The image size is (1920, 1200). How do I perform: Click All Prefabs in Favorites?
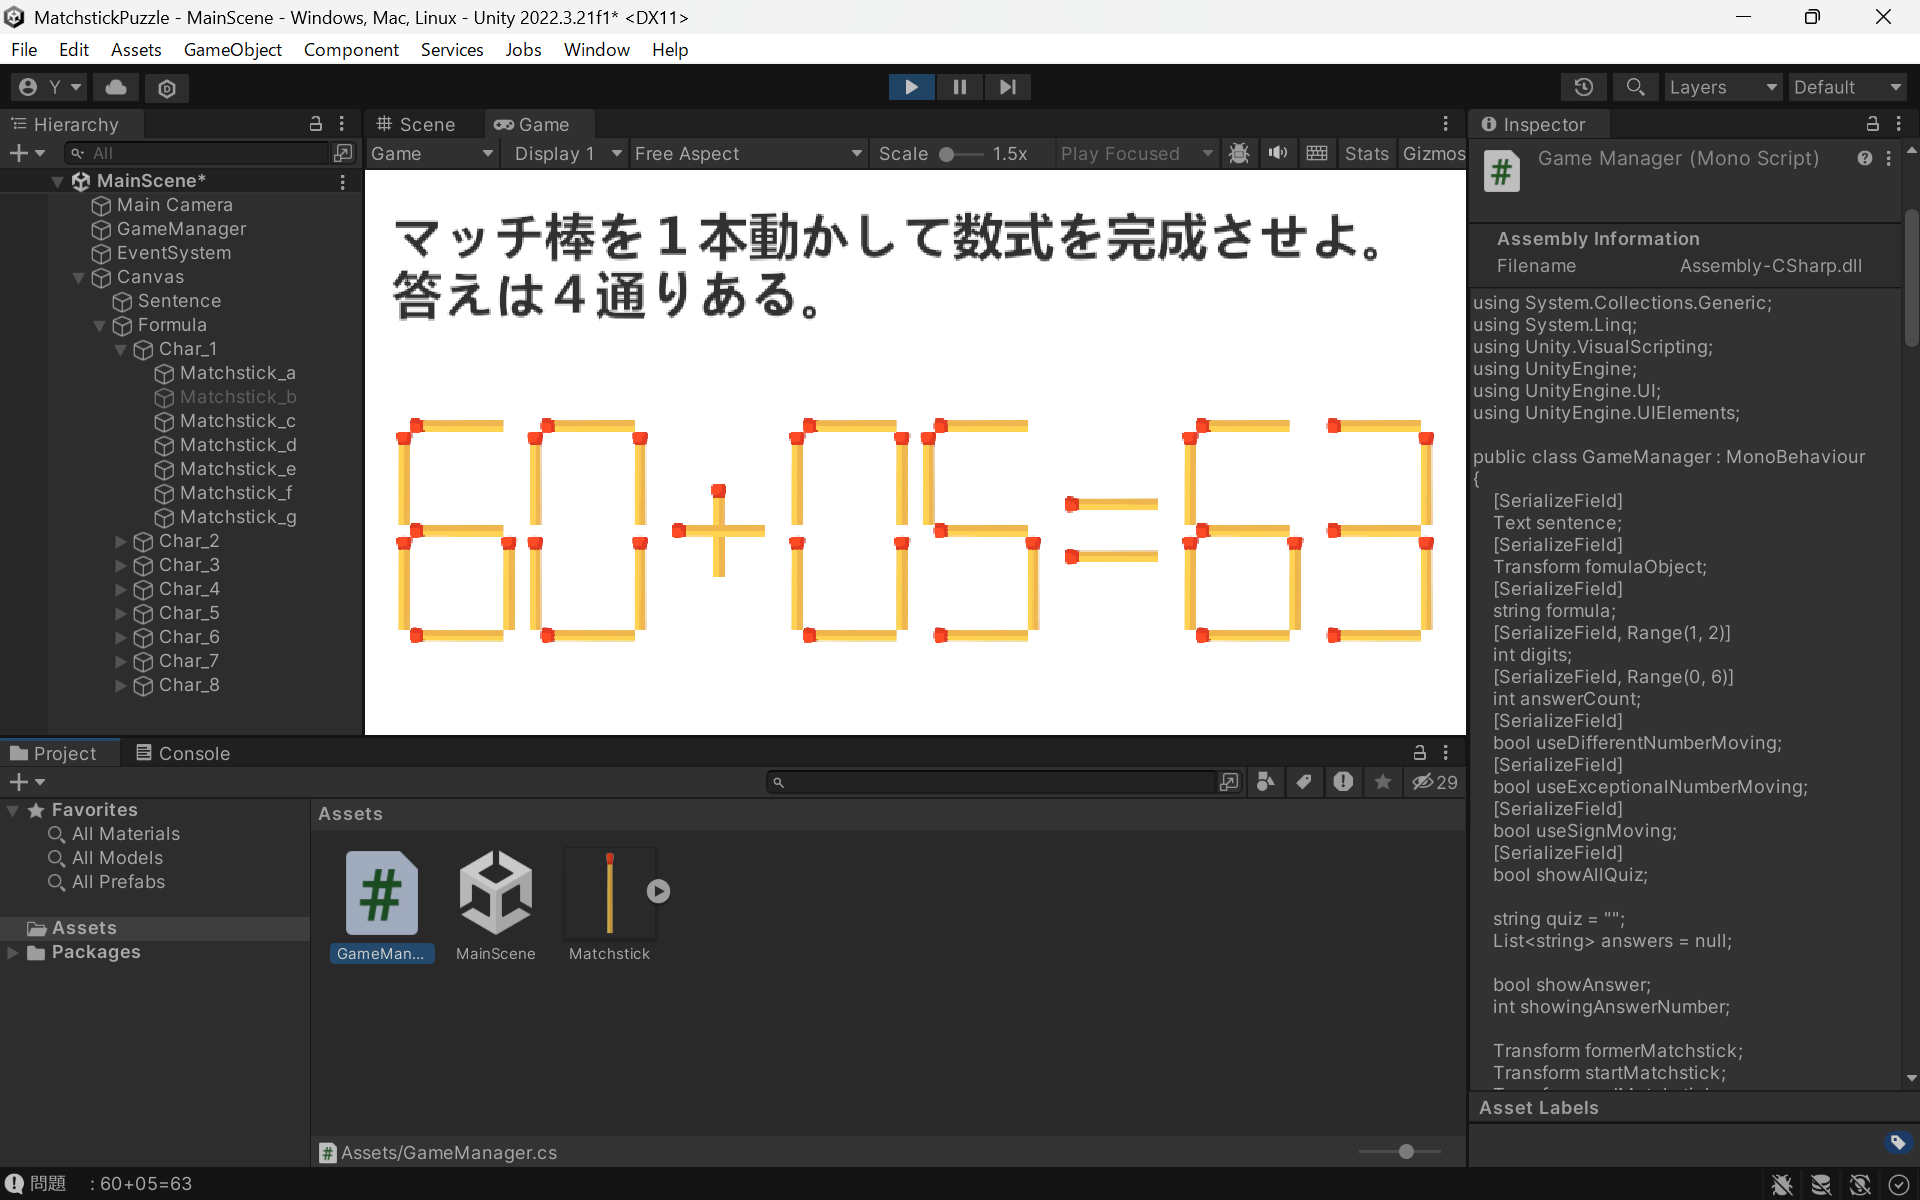118,882
